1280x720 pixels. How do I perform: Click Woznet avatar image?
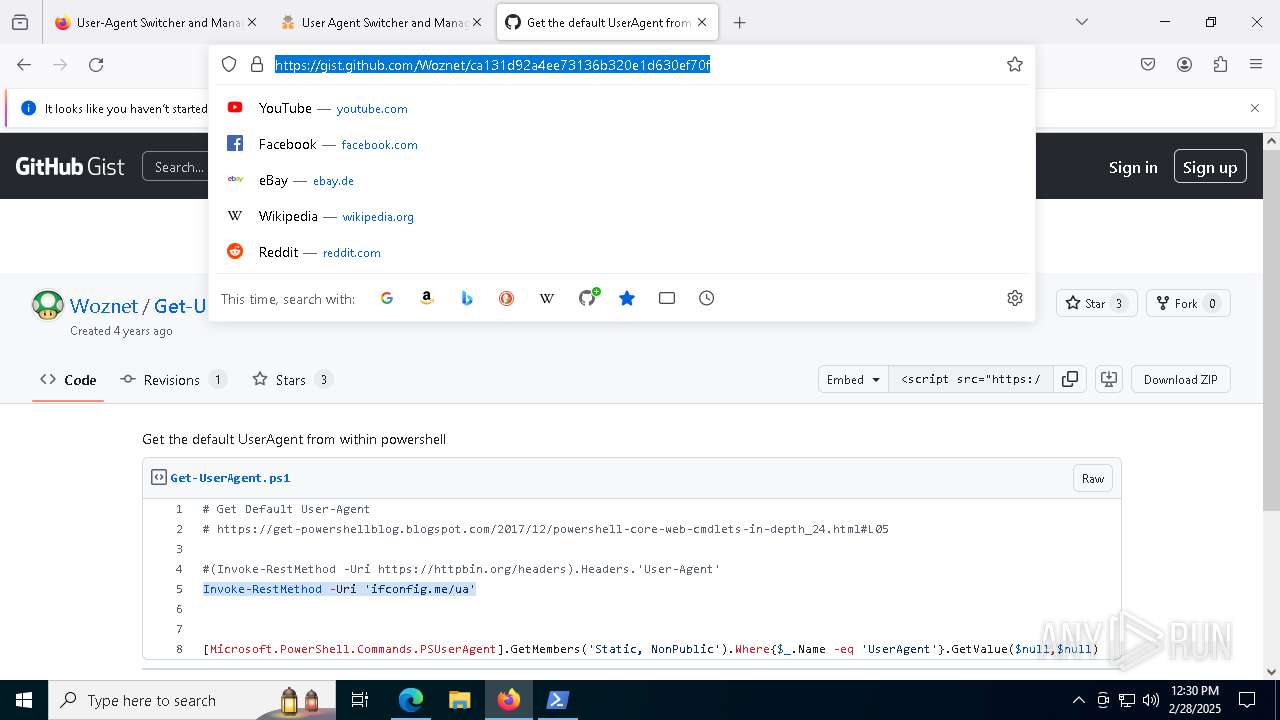(x=48, y=305)
